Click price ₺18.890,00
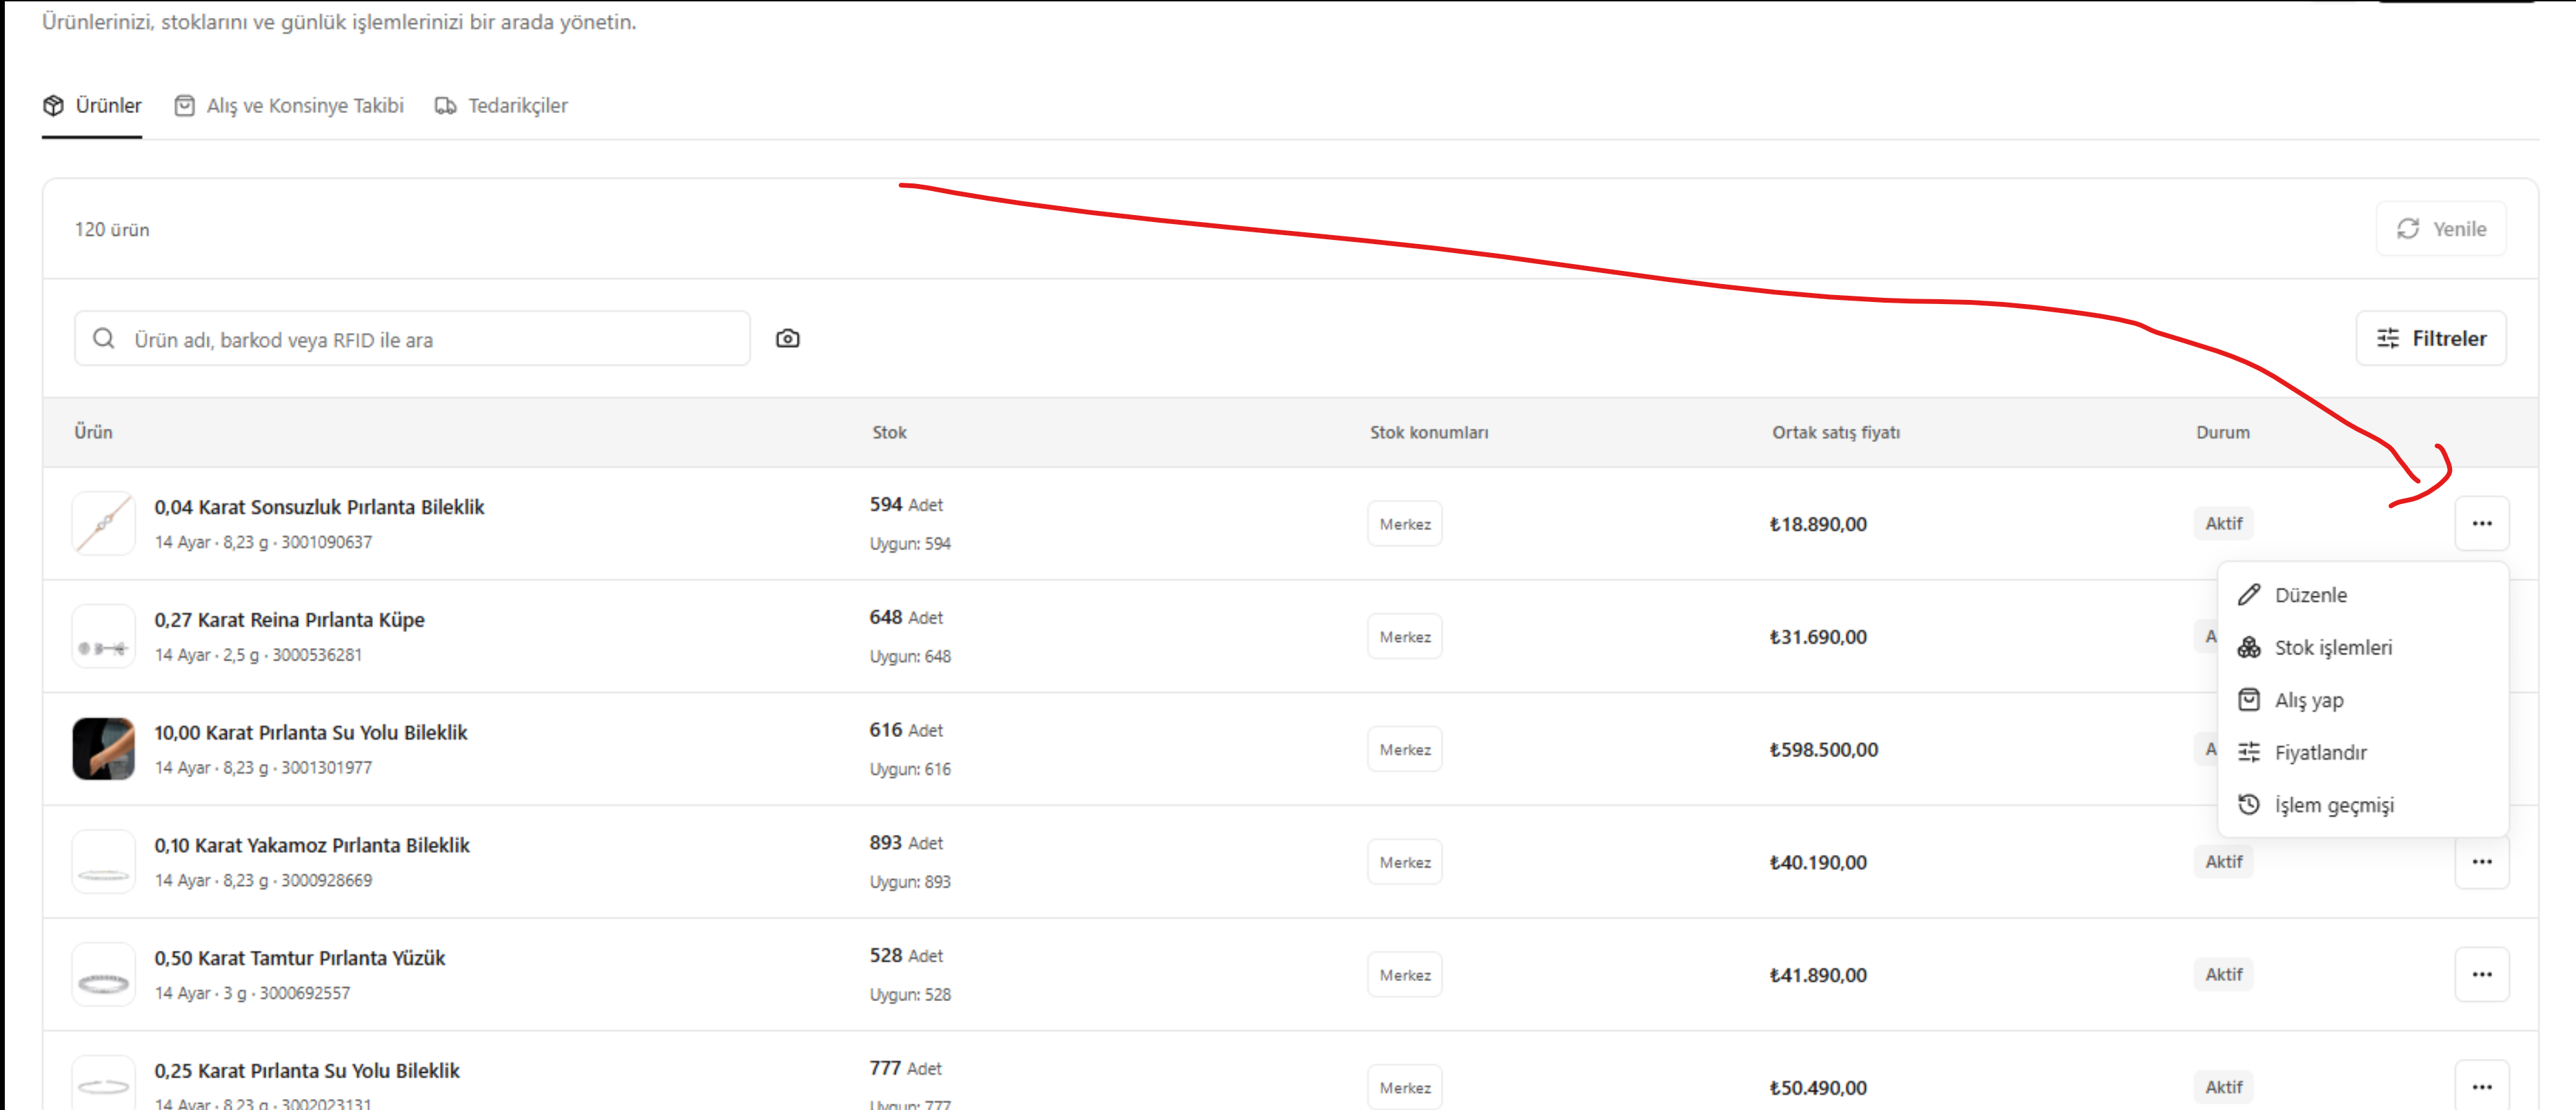The width and height of the screenshot is (2576, 1110). [x=1817, y=524]
